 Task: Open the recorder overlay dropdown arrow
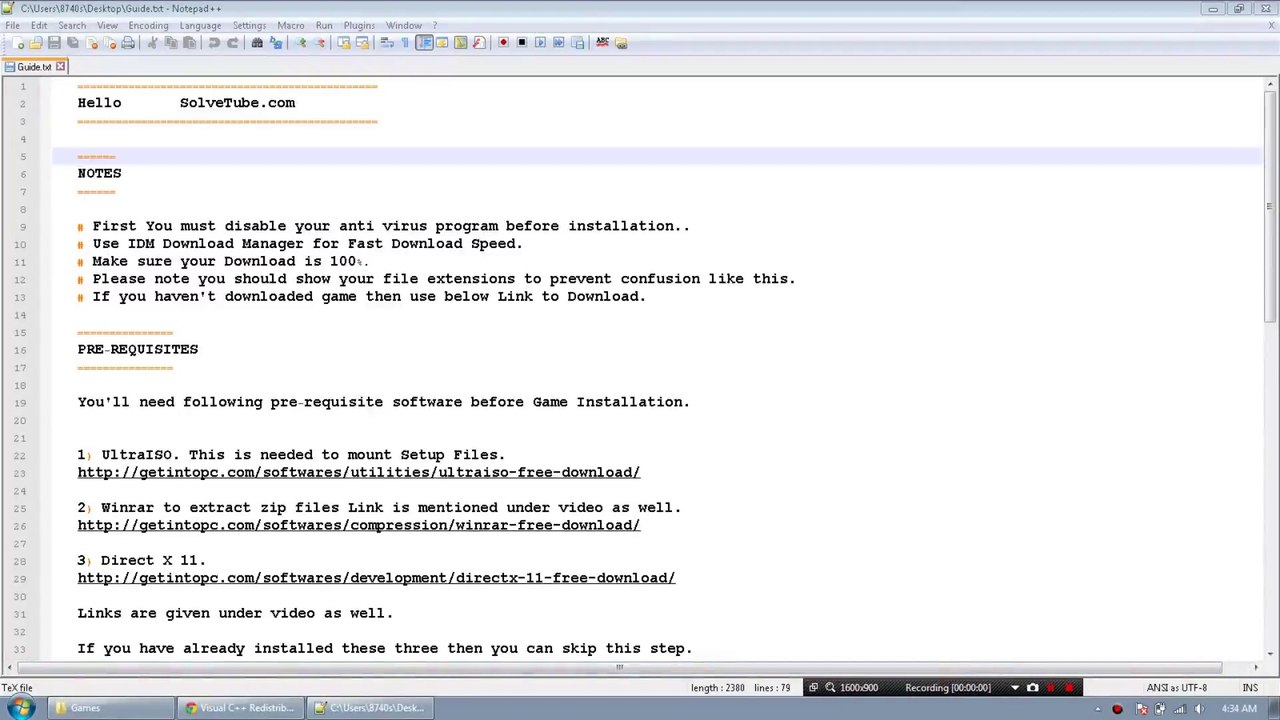coord(1014,688)
